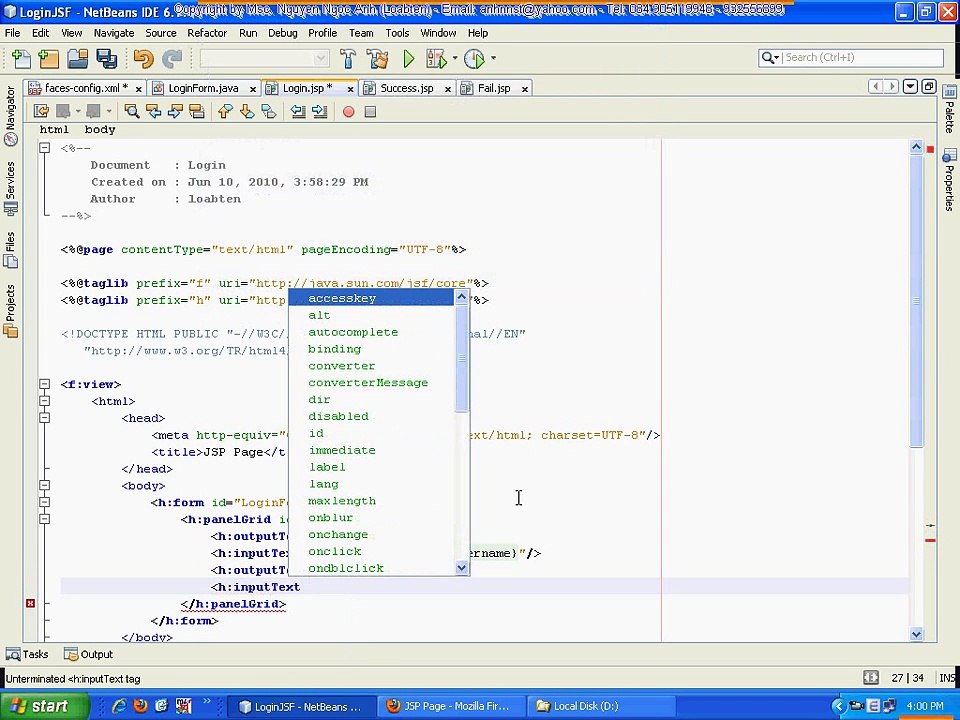The image size is (960, 720).
Task: Click the New Project toolbar icon
Action: click(x=48, y=59)
